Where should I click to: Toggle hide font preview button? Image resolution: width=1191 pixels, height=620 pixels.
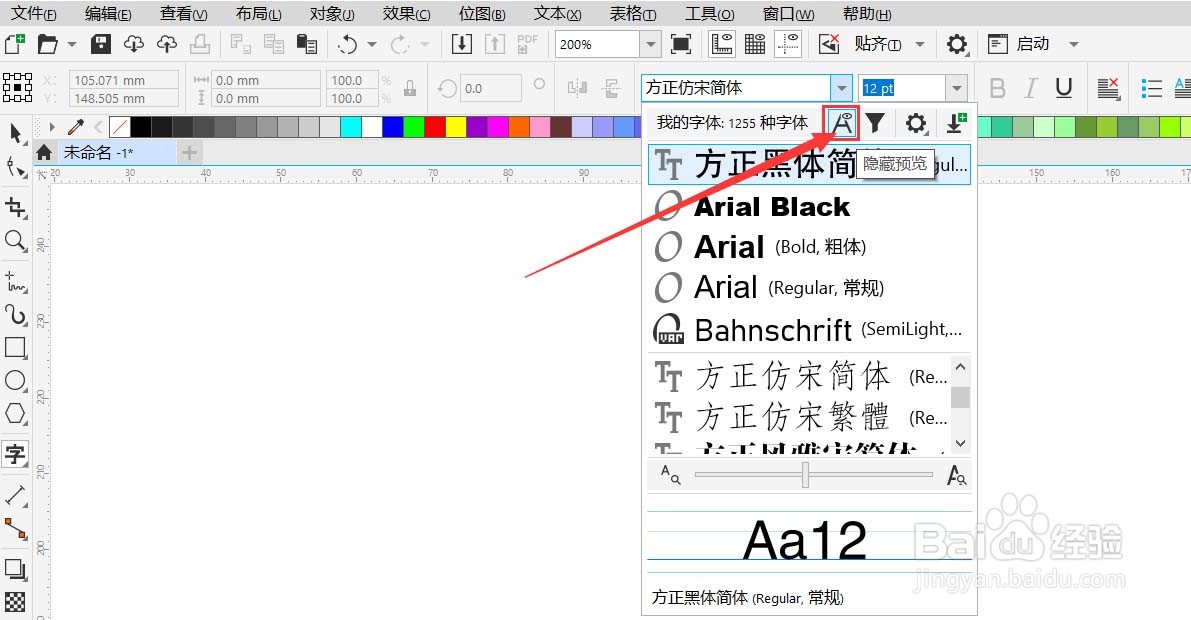coord(842,123)
